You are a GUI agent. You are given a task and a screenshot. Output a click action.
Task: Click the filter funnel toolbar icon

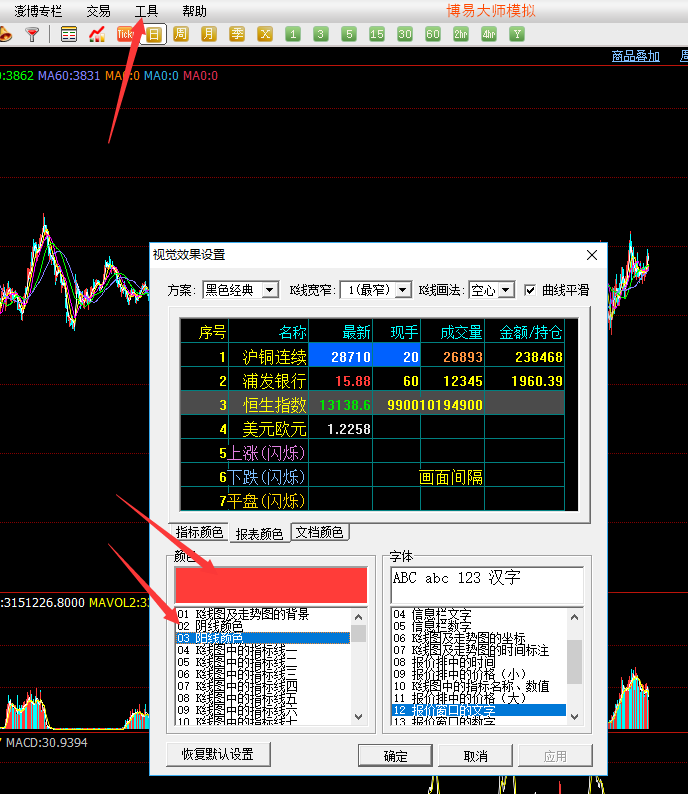(x=32, y=34)
